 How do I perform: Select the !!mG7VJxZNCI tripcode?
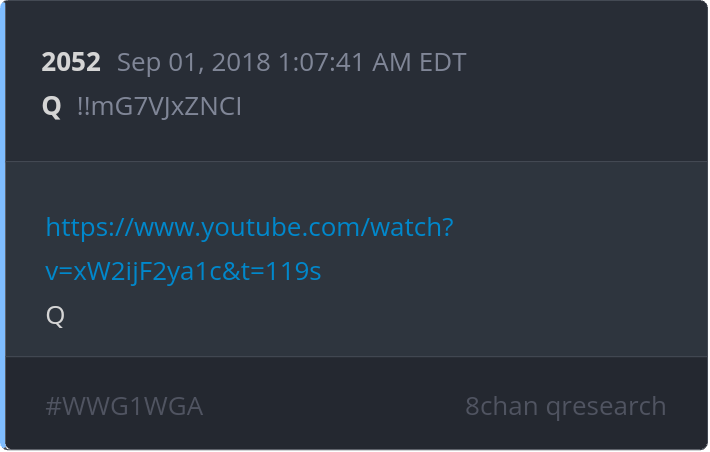[159, 107]
